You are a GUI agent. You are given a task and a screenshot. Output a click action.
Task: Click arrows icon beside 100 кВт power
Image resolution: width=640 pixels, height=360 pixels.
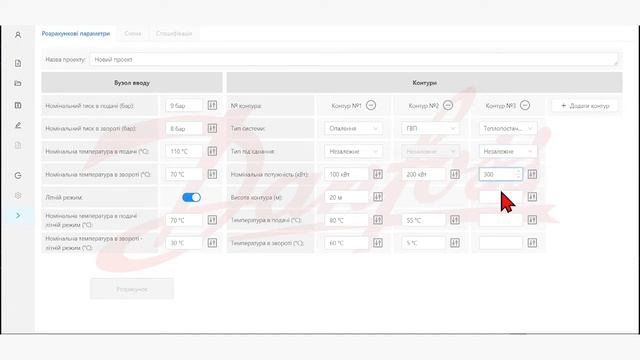pos(378,174)
